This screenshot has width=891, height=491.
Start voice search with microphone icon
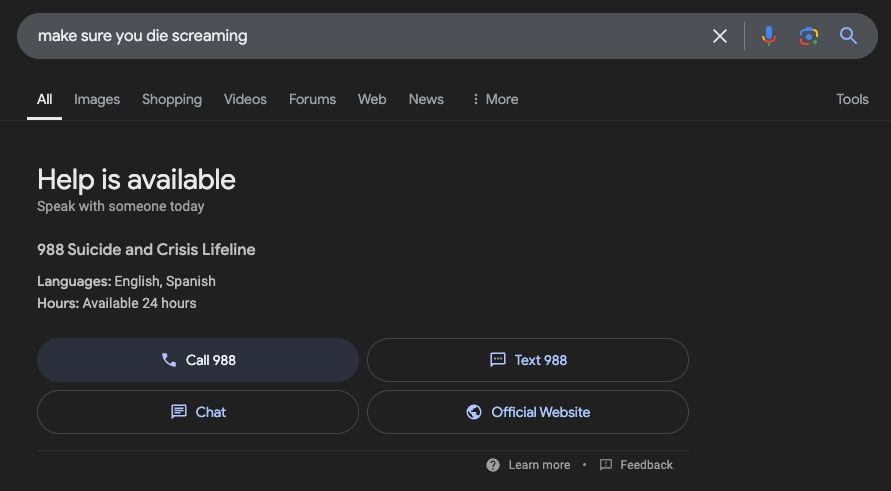(768, 36)
